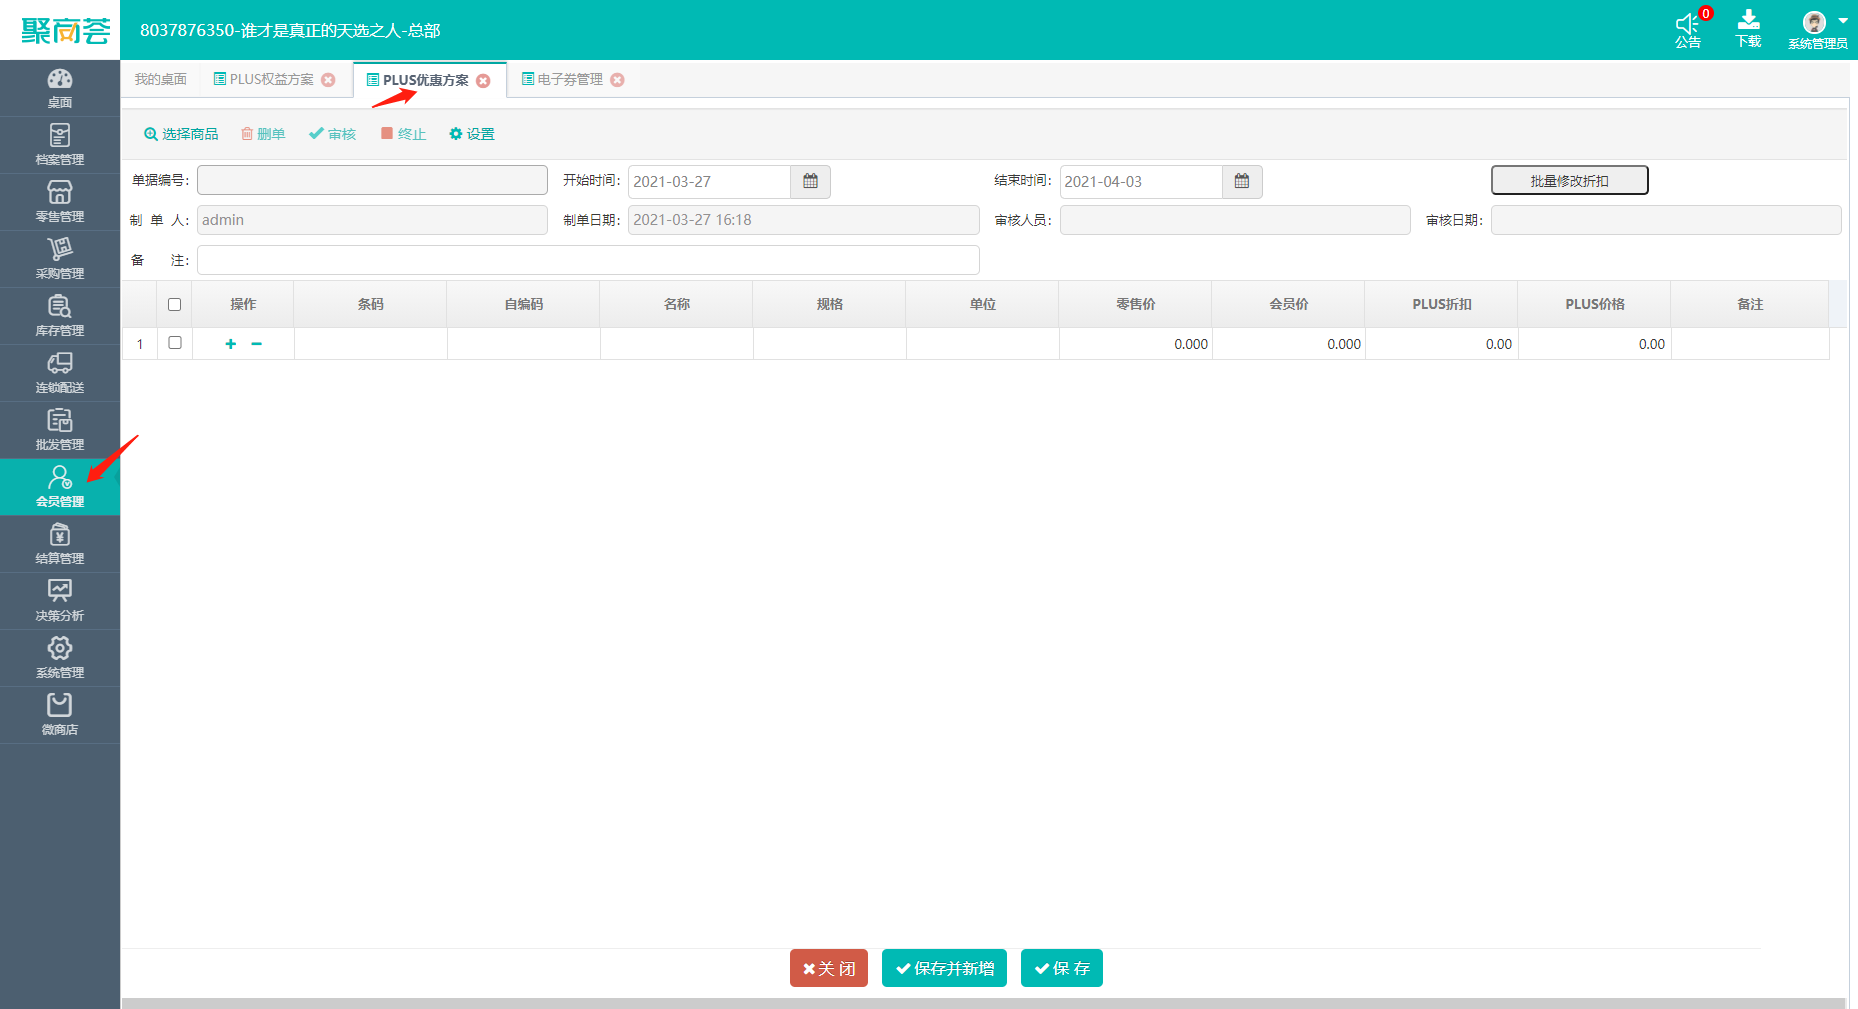Remove the row with the minus icon

(x=257, y=344)
